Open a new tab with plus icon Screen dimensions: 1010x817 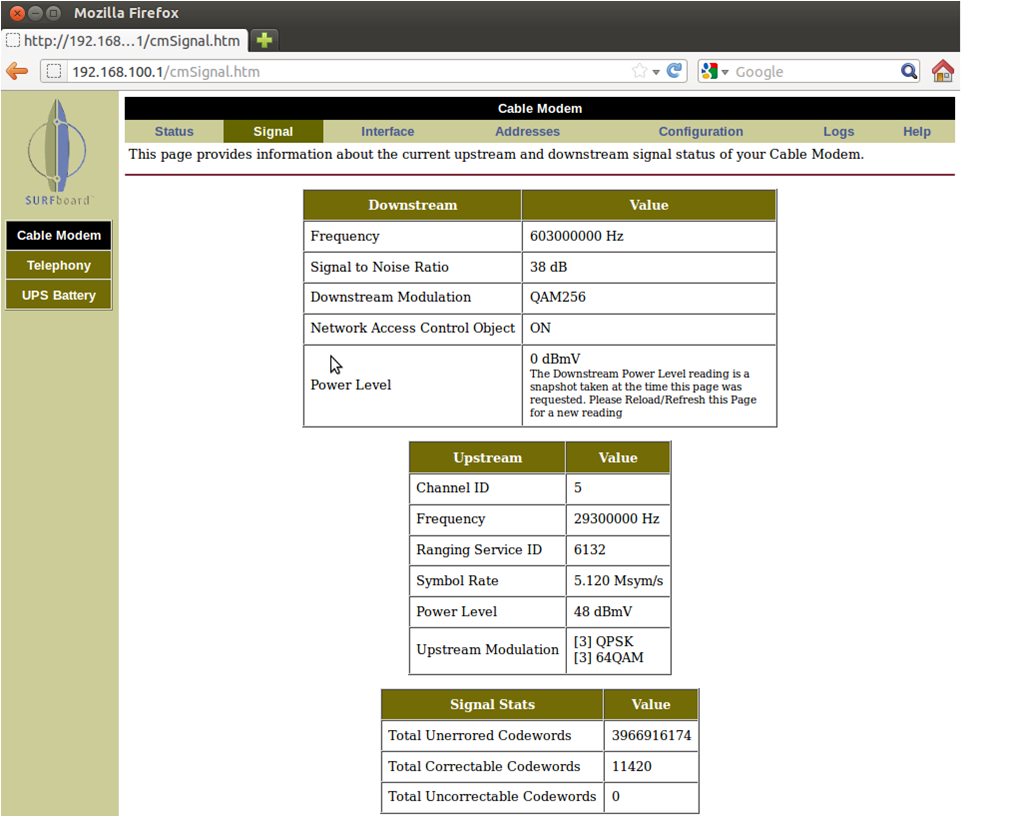(264, 40)
